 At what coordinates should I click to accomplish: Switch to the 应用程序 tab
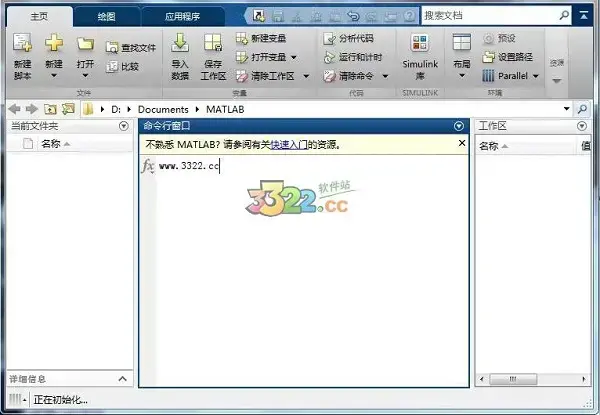(182, 16)
